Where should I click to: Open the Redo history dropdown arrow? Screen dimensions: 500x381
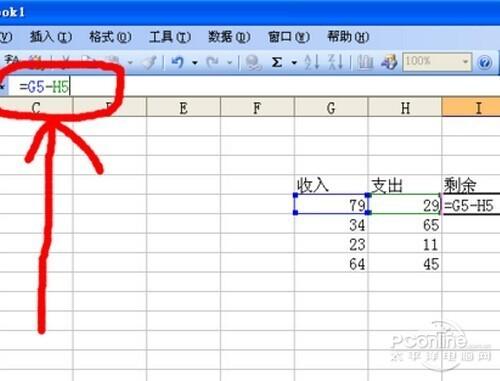coord(229,63)
